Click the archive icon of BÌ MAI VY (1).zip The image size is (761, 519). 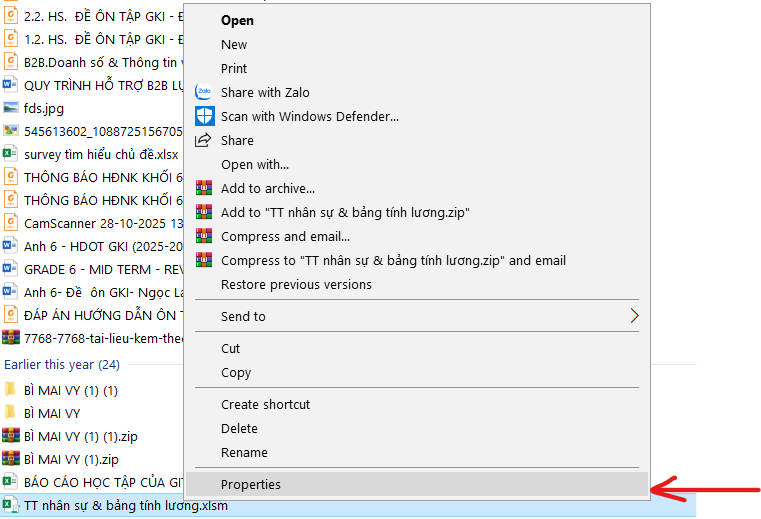click(x=11, y=459)
